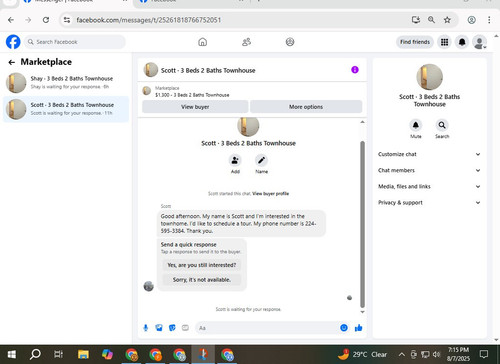Viewport: 500px width, 364px height.
Task: Click the browser back arrow
Action: point(11,20)
